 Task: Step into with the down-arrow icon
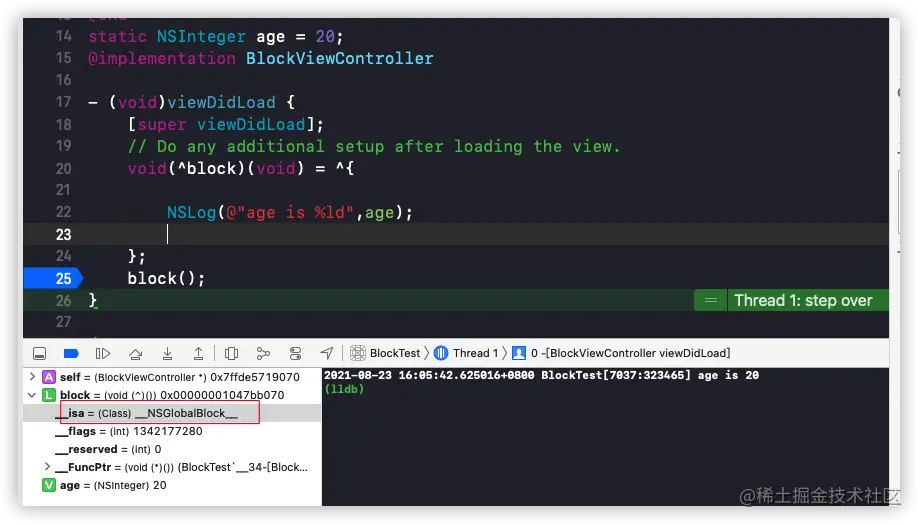click(167, 354)
